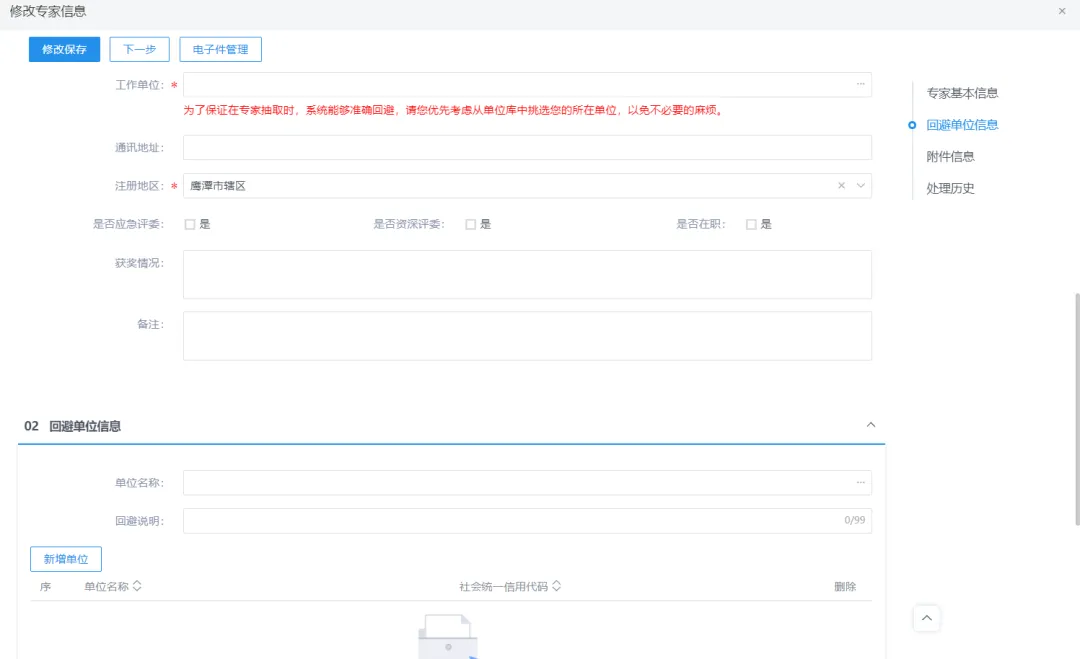Click into the 通讯地址 input field
This screenshot has height=659, width=1080.
click(x=527, y=148)
